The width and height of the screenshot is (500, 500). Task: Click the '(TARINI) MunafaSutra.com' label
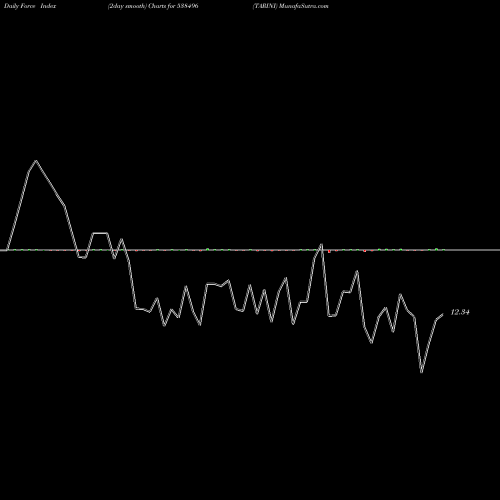290,6
